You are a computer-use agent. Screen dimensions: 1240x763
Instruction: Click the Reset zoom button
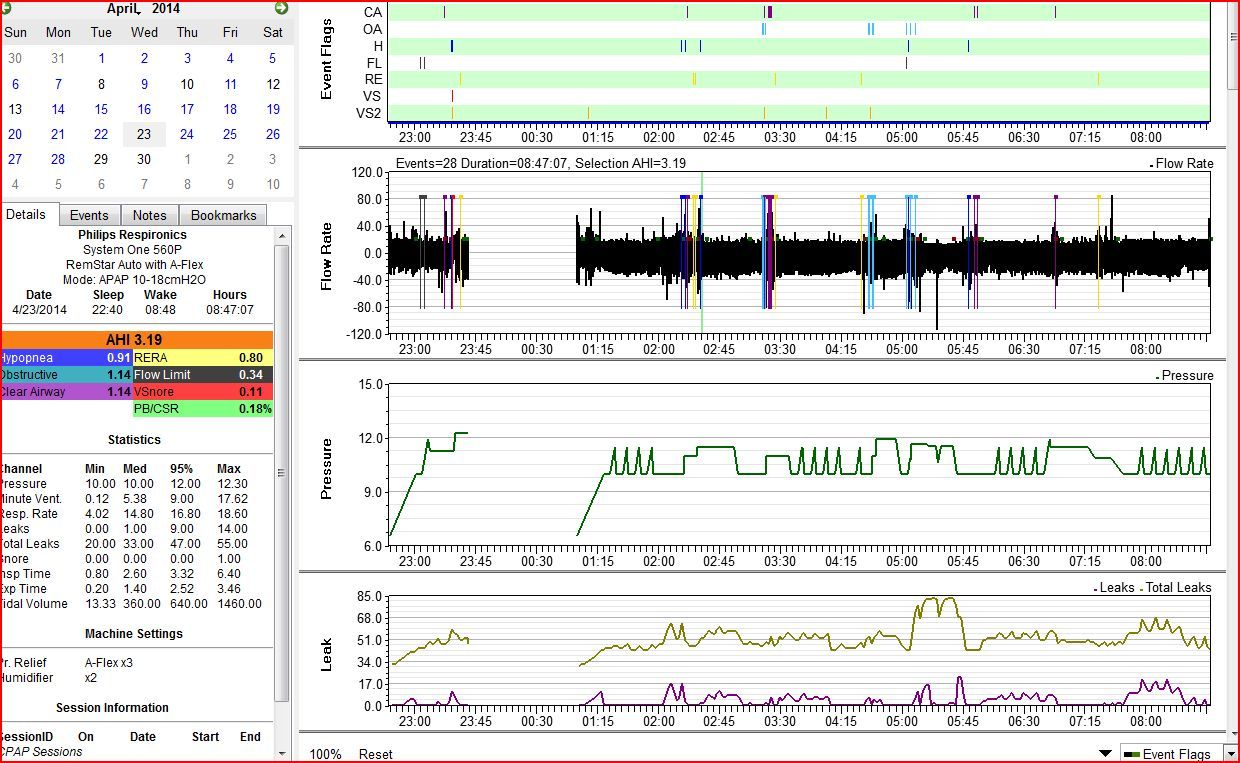tap(376, 754)
